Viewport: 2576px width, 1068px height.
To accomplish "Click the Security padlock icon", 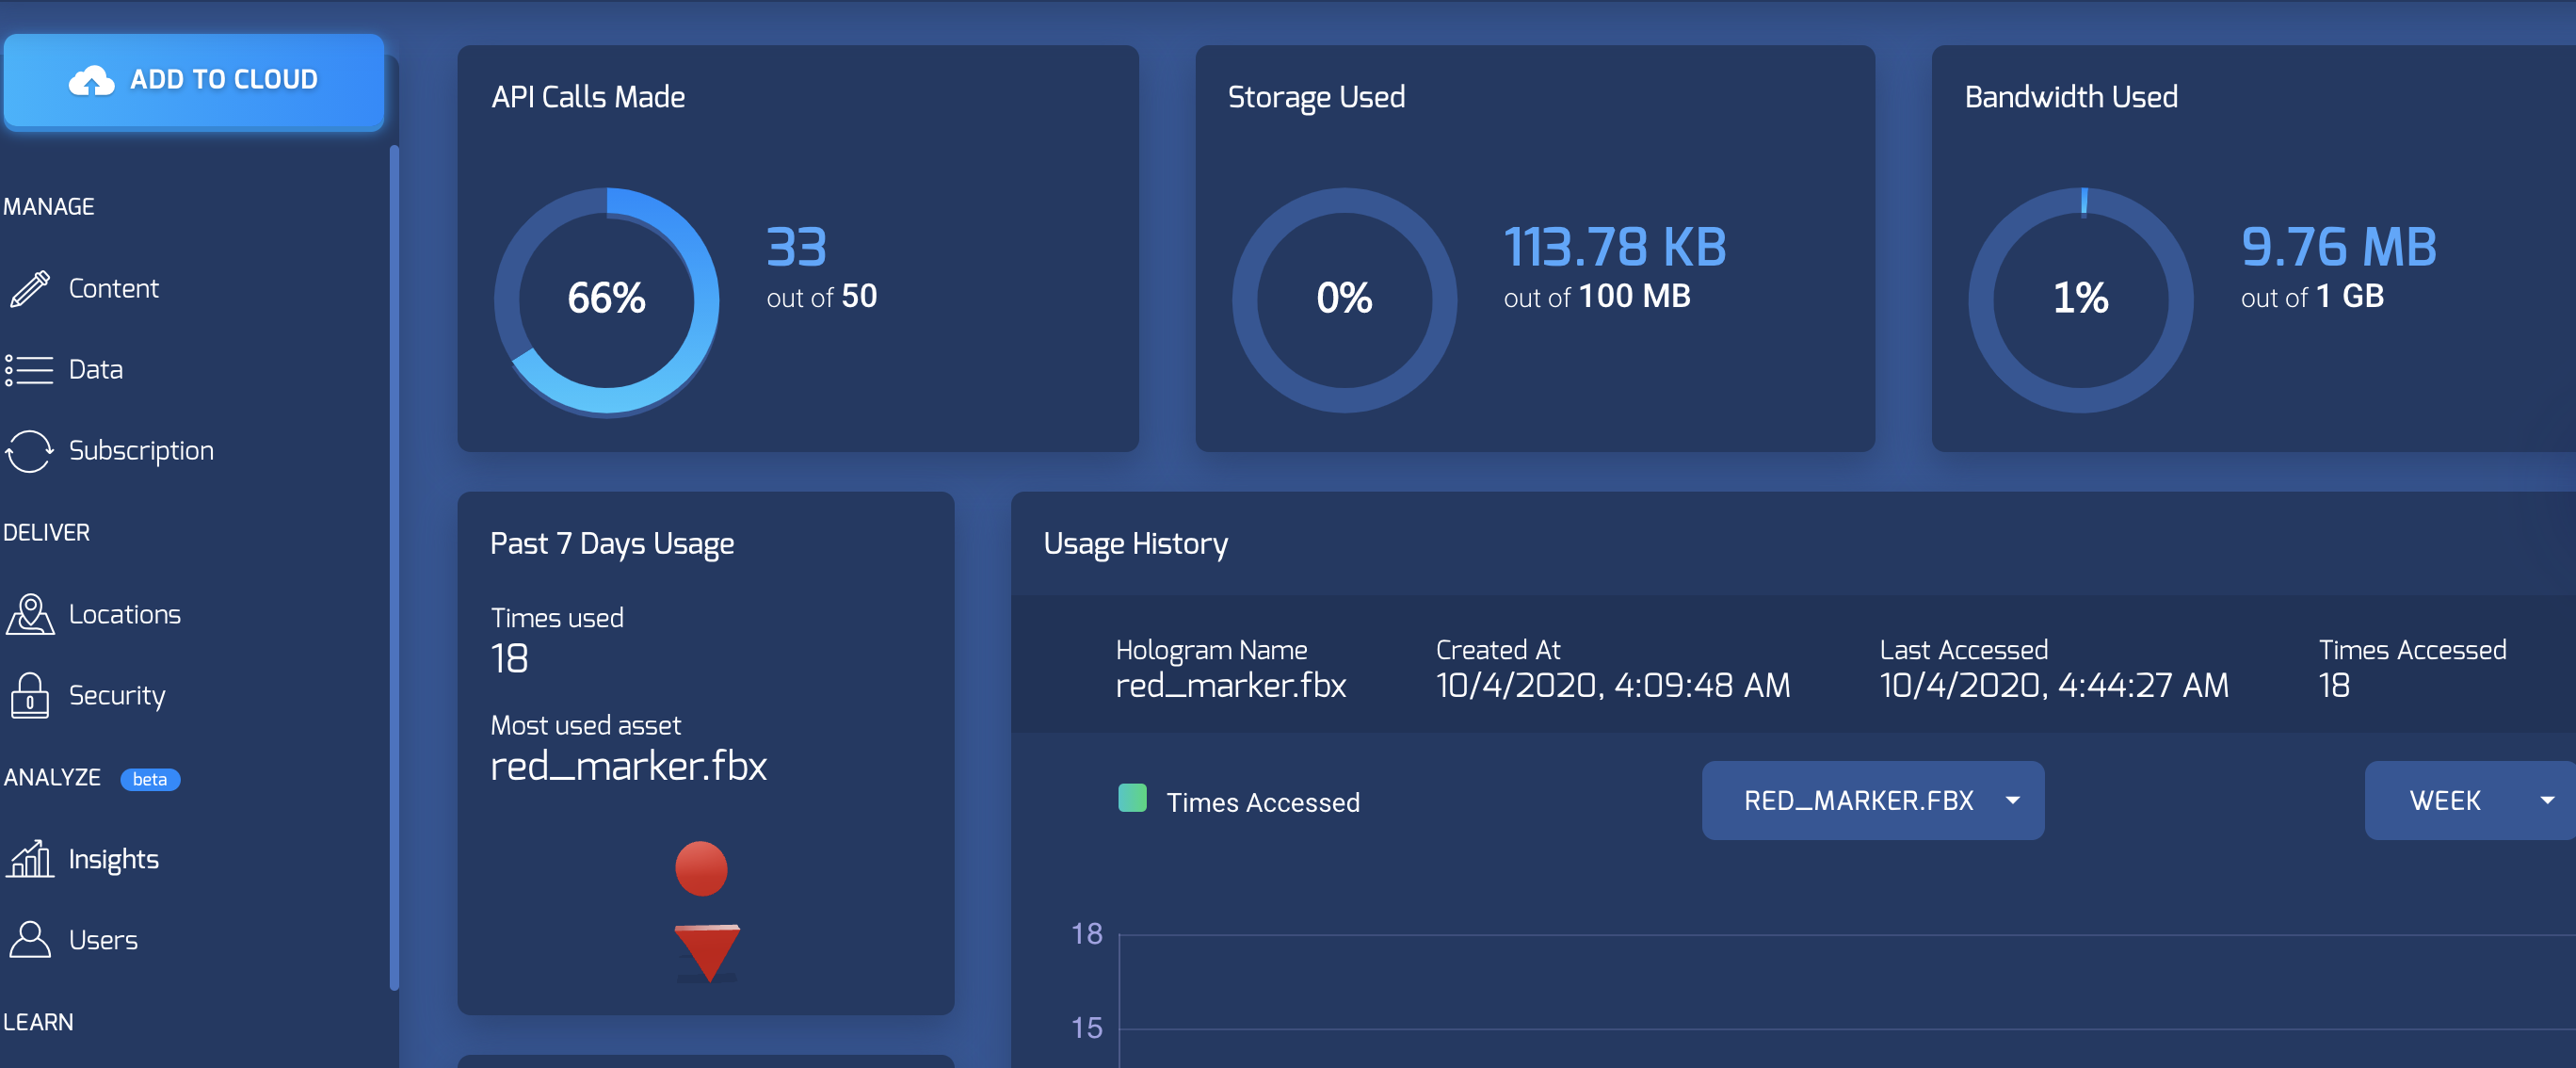I will [x=30, y=695].
